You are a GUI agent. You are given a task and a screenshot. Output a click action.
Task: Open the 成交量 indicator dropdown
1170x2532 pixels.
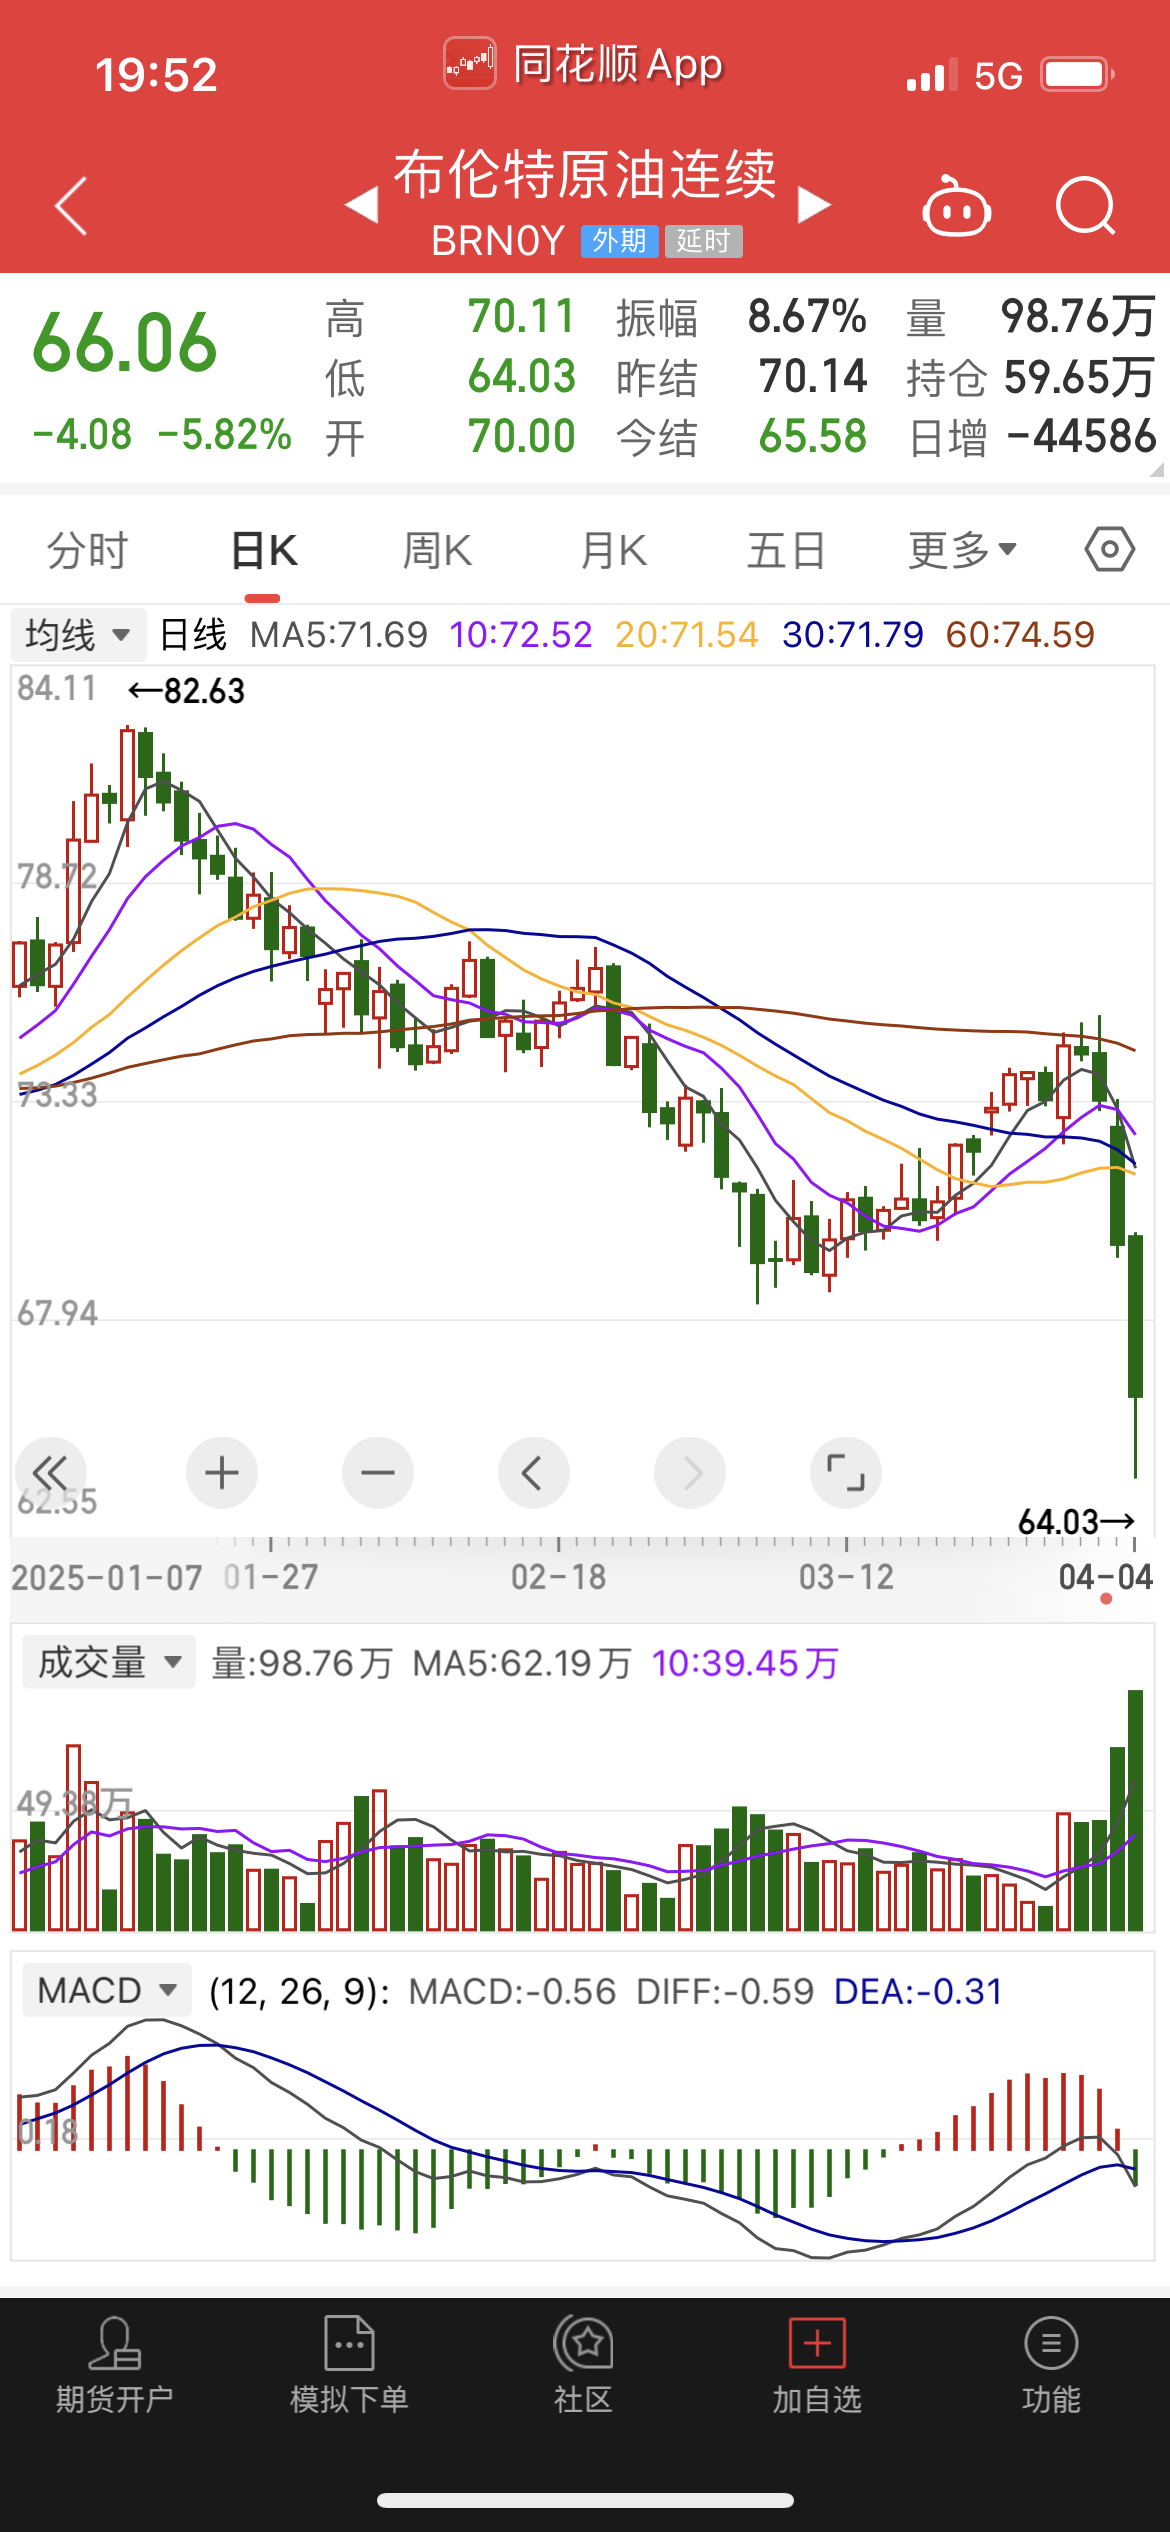pyautogui.click(x=109, y=1663)
